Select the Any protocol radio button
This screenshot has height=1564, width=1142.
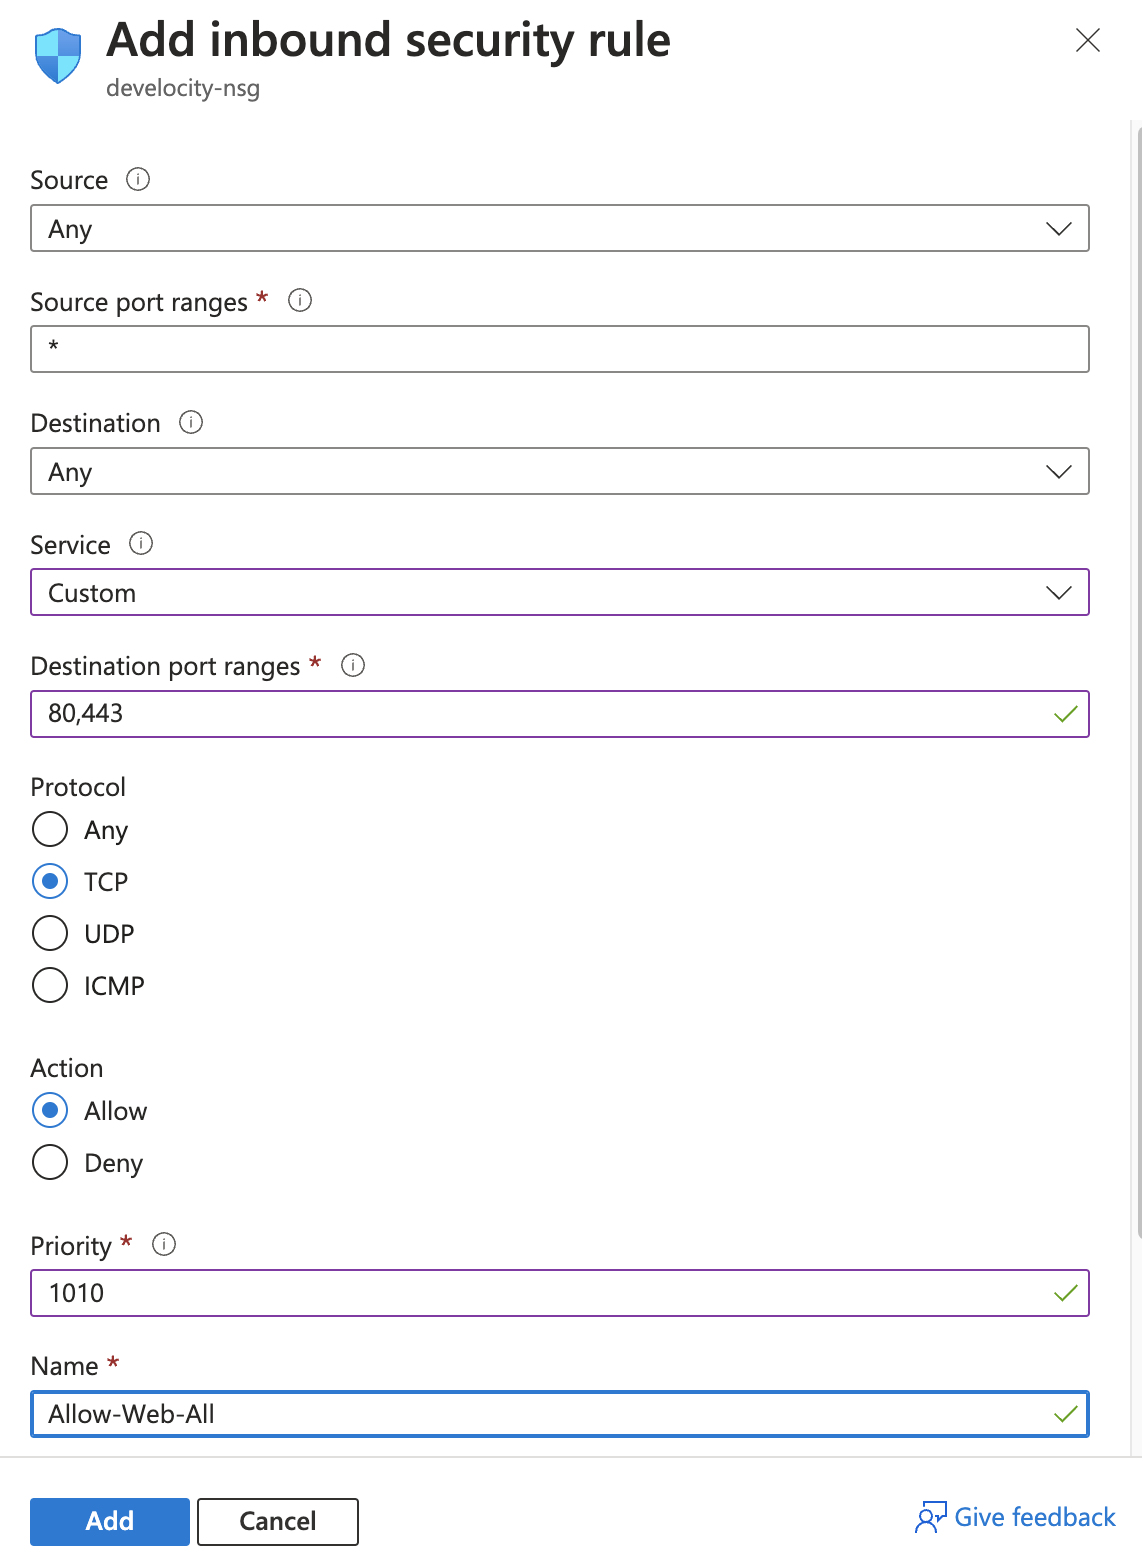pos(50,829)
